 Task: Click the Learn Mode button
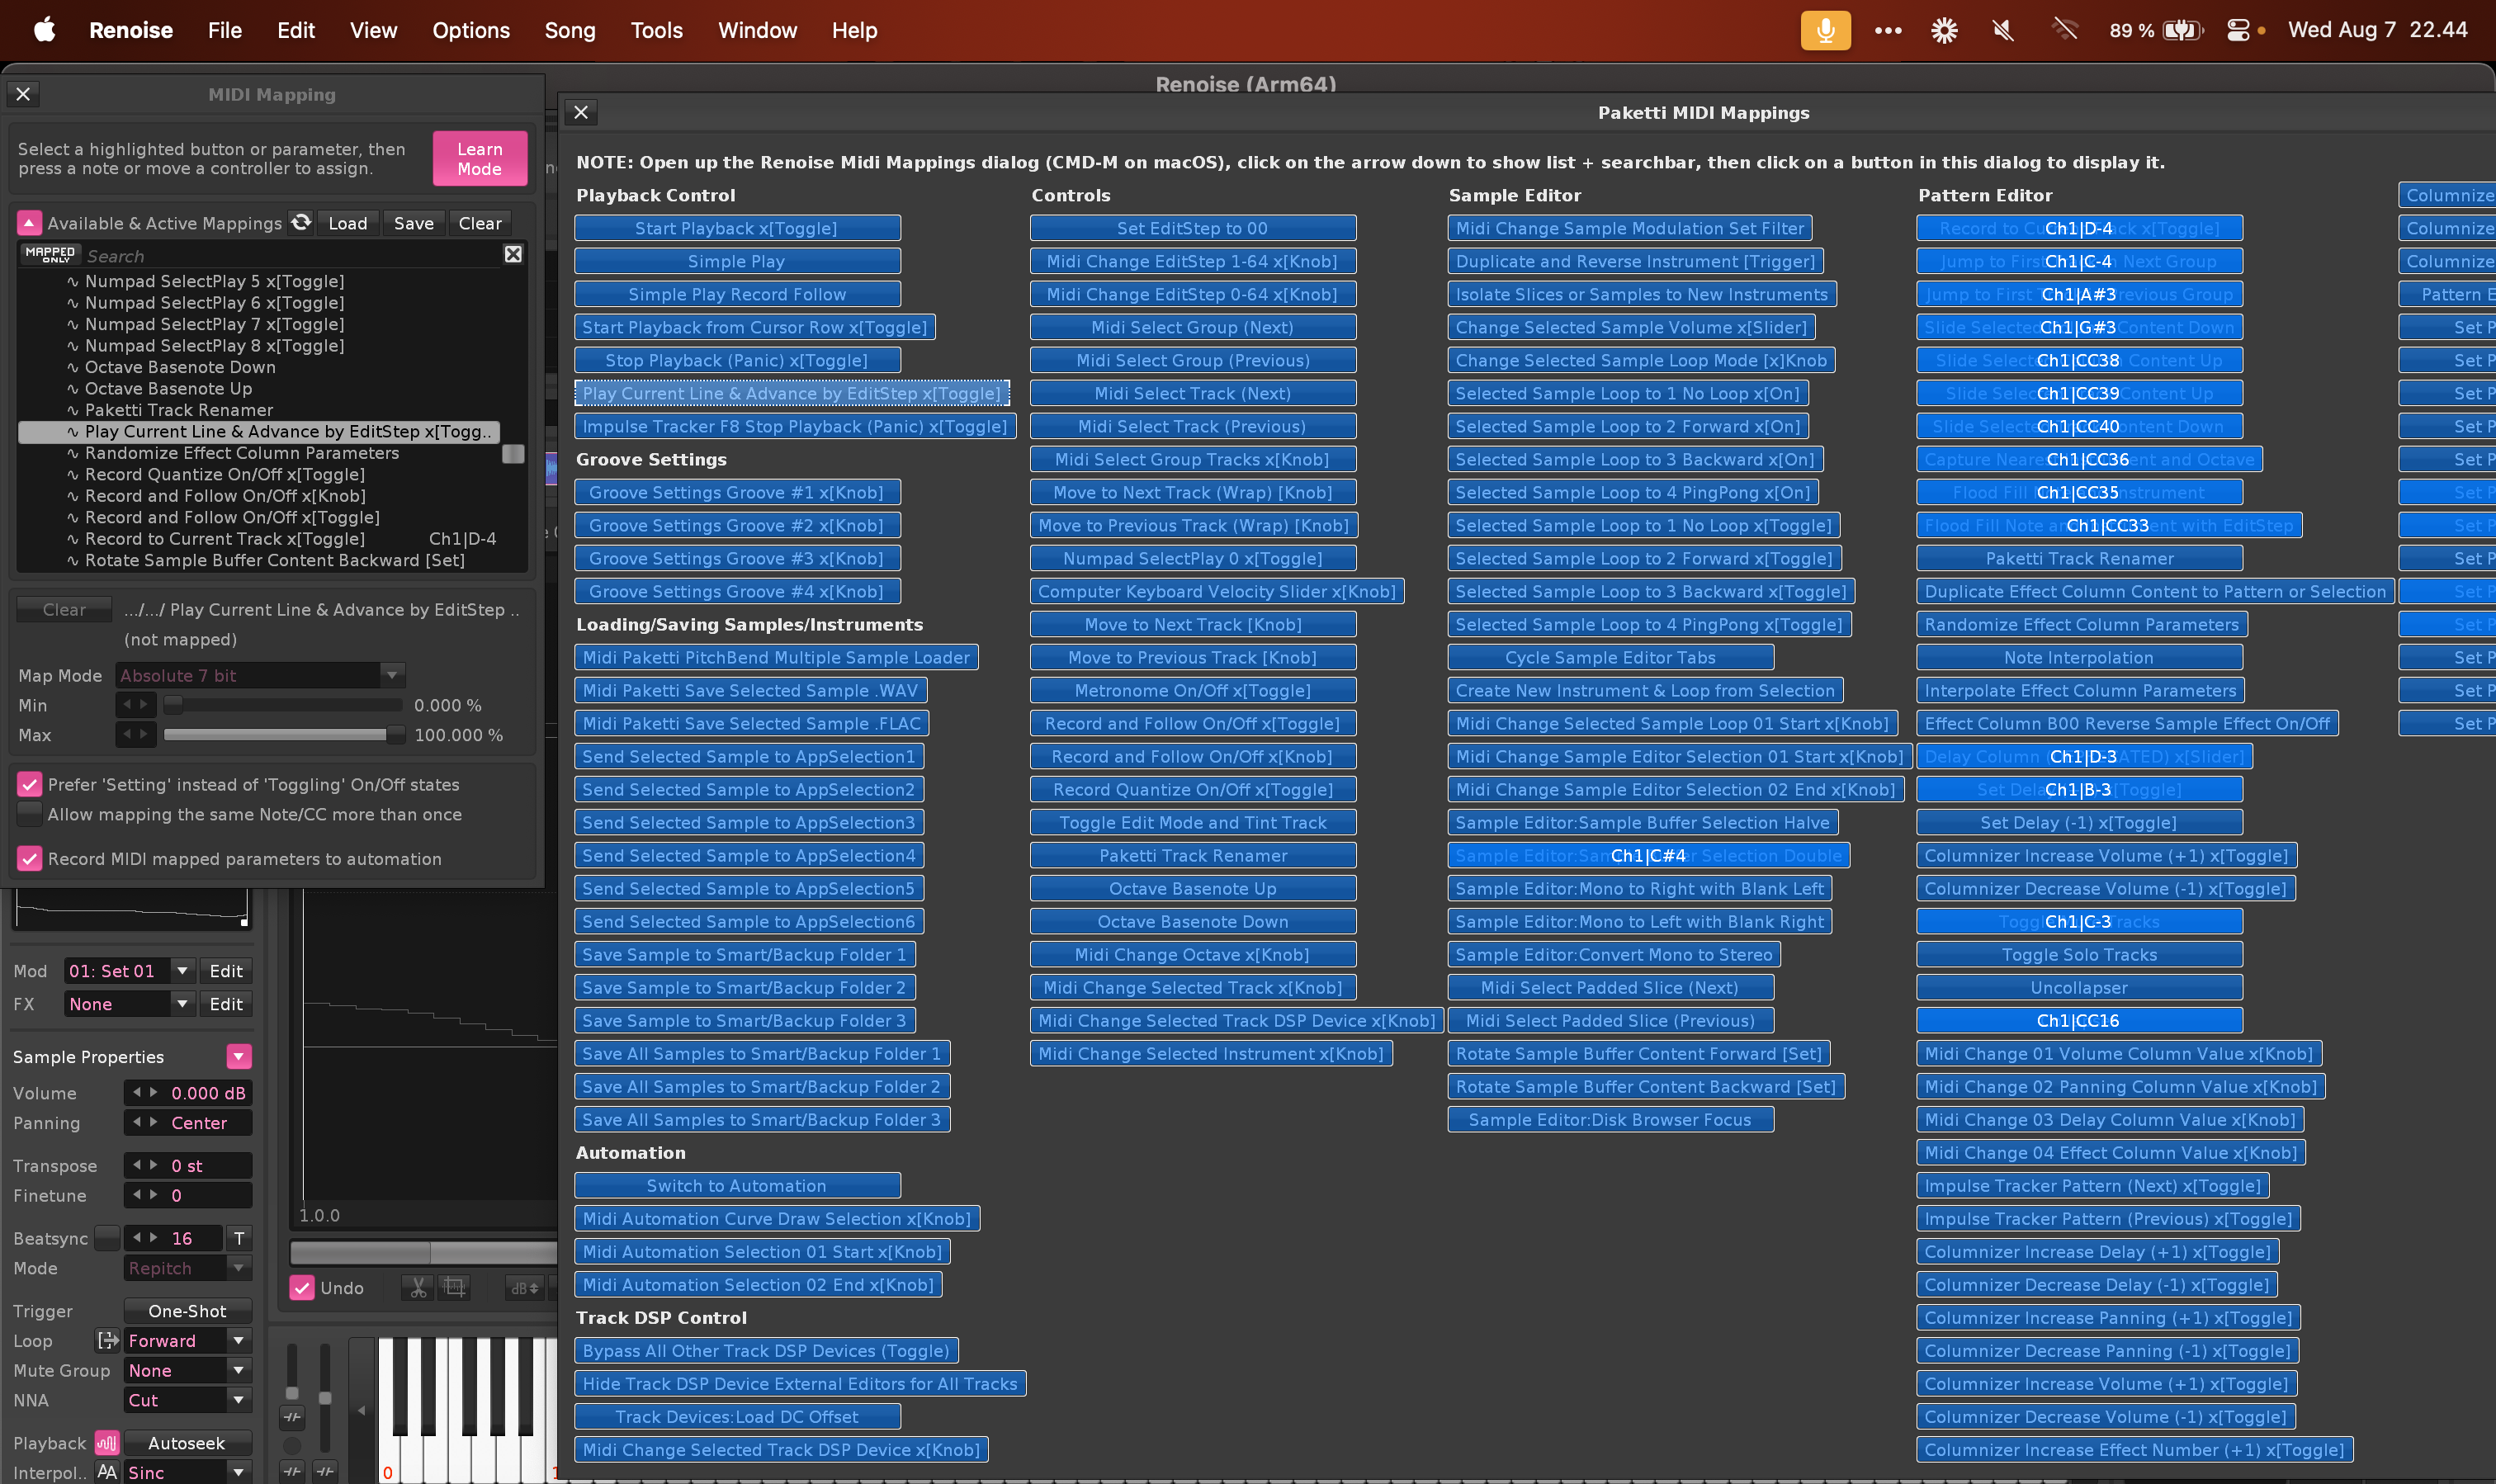479,158
